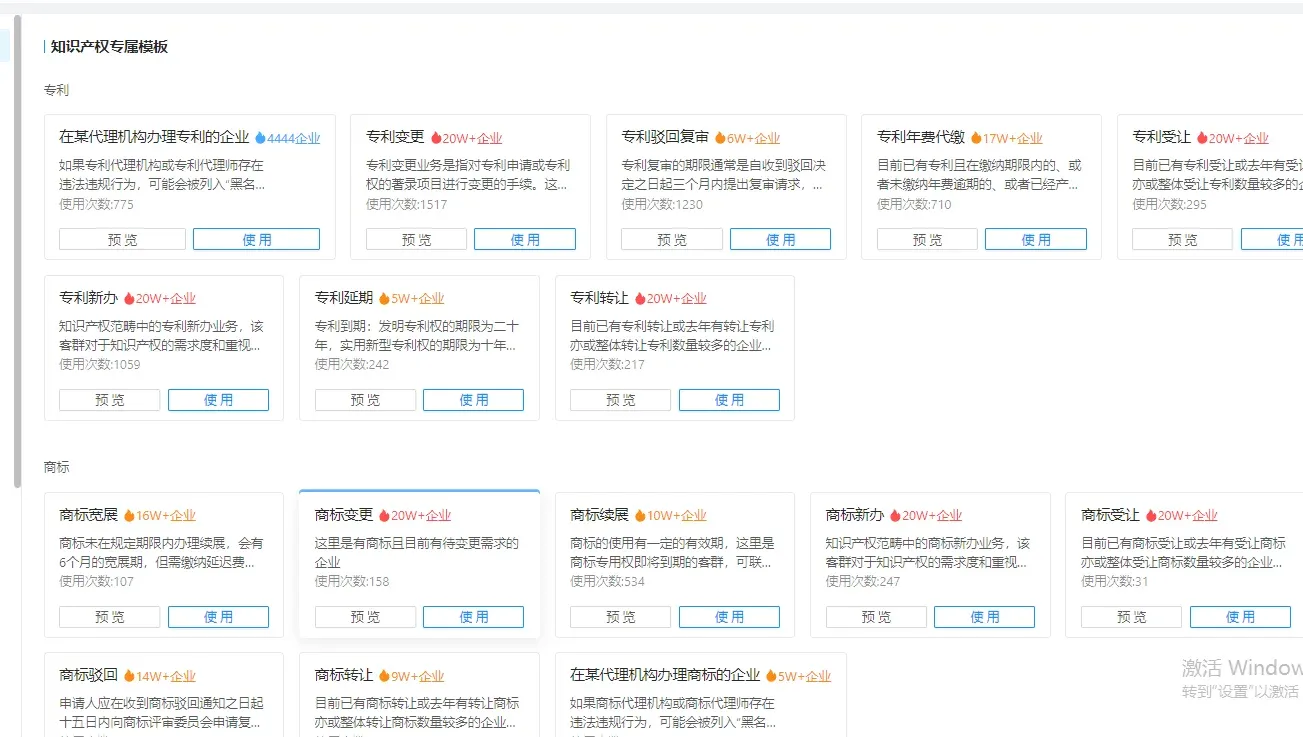Open the 17W+企业 link on 专利年费代缴
The image size is (1303, 737).
pyautogui.click(x=1013, y=138)
